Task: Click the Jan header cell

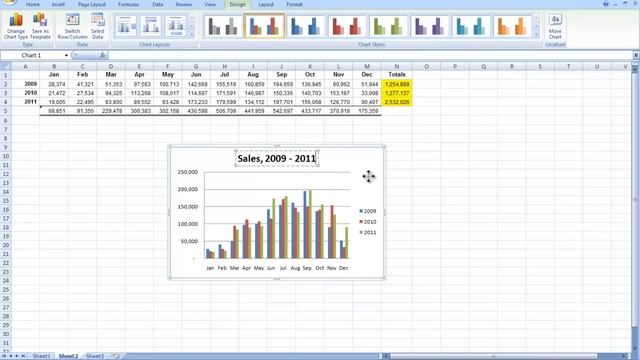Action: coord(54,75)
